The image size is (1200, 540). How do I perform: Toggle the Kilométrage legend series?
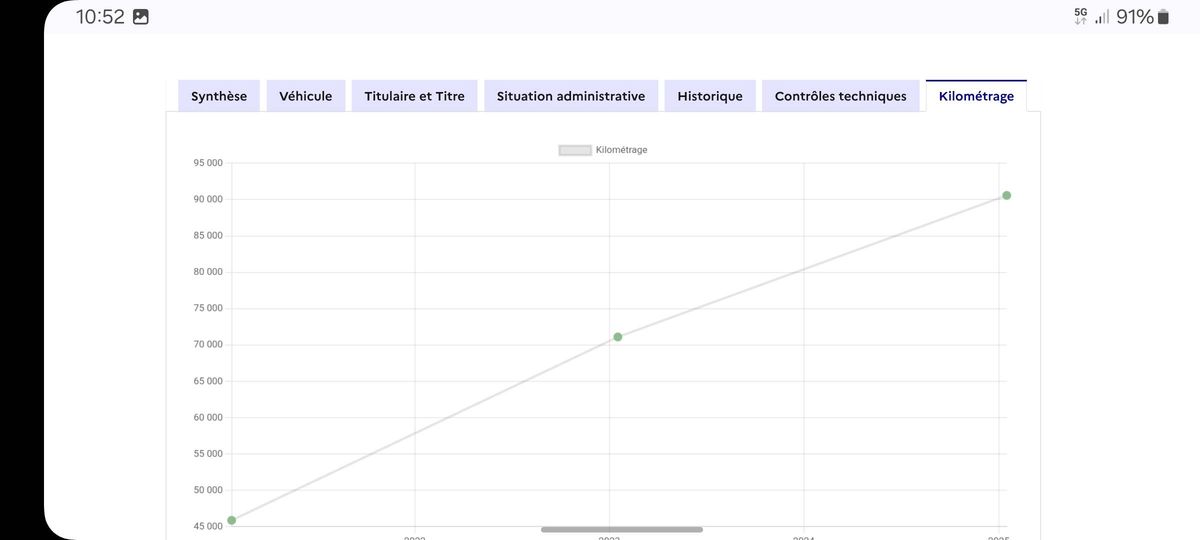coord(603,150)
